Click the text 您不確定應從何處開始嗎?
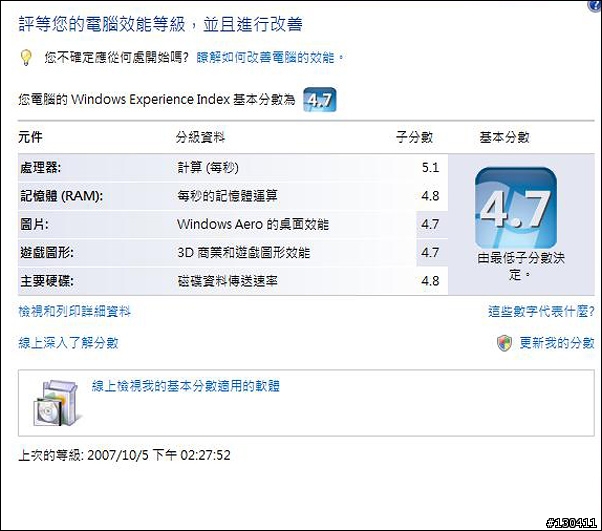This screenshot has height=531, width=602. point(117,58)
